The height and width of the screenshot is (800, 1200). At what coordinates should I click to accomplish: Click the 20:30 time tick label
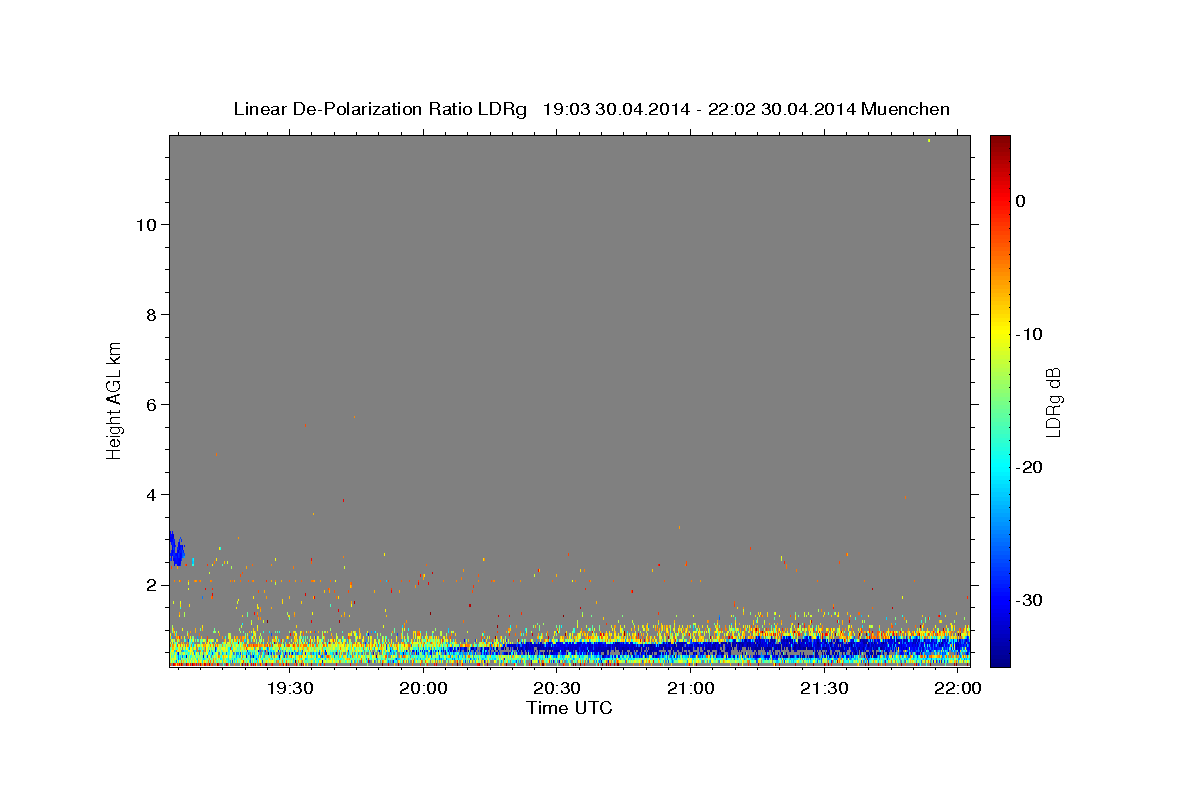click(556, 689)
